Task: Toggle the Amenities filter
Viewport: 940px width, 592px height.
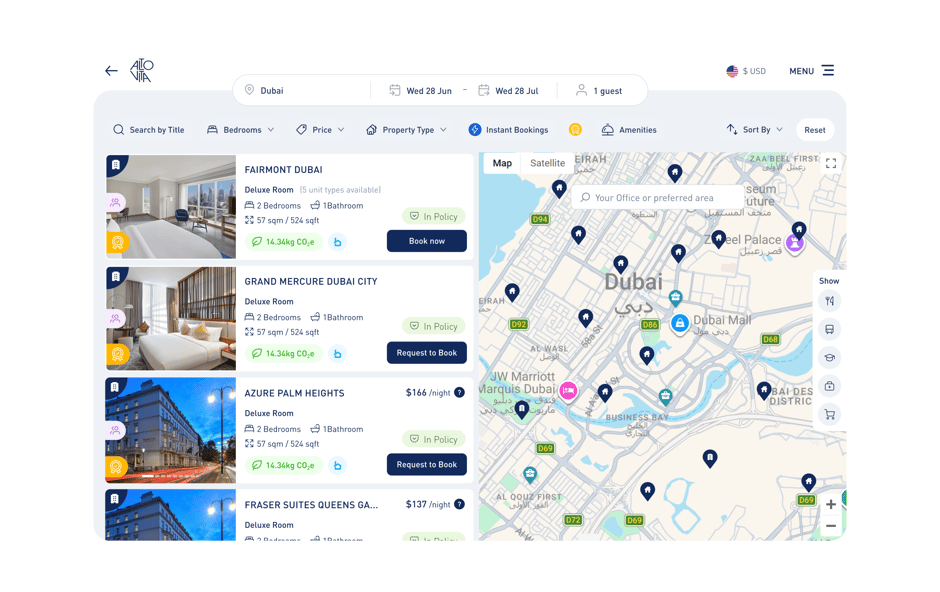Action: point(629,129)
